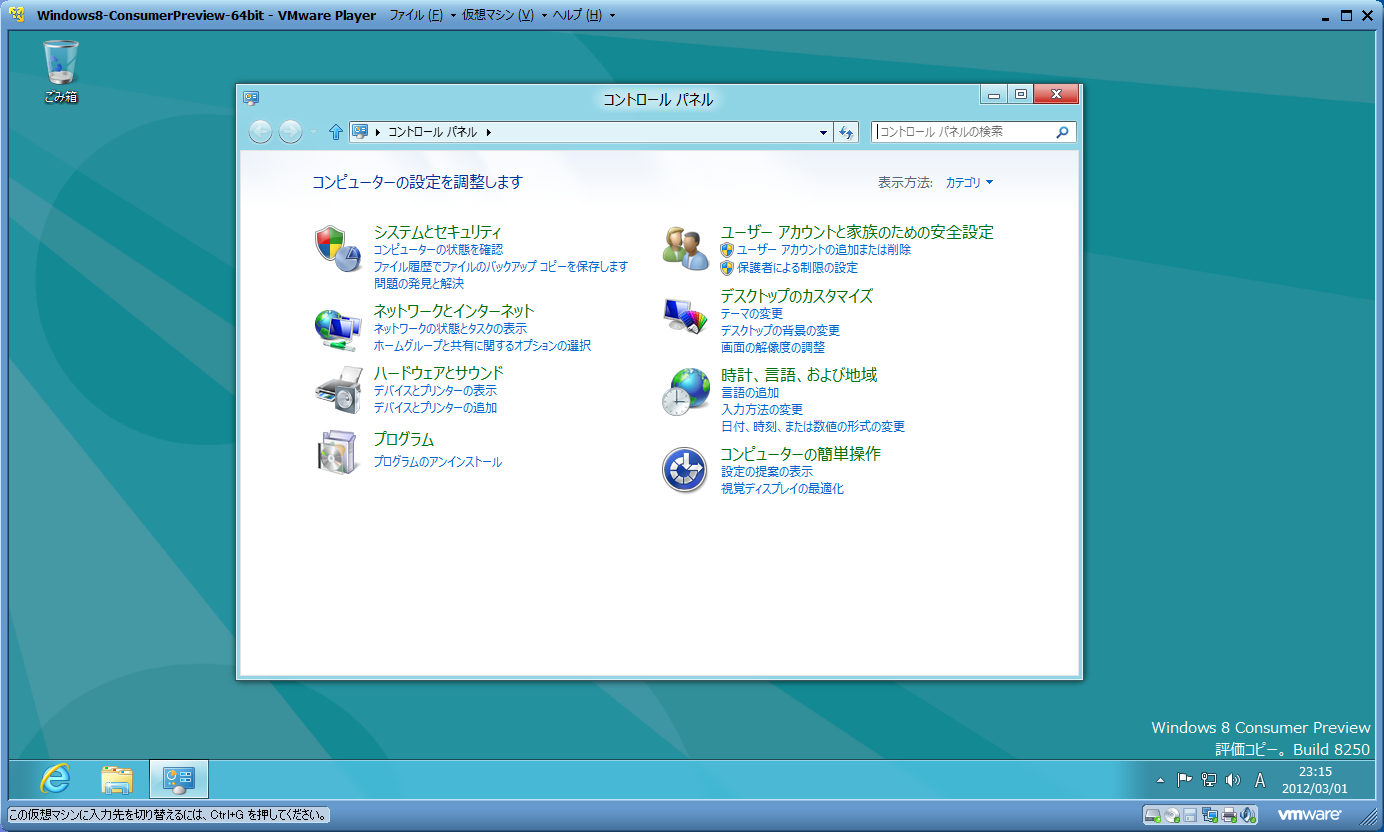Open ファイル履歴でファイルのバックアップ link
This screenshot has width=1384, height=832.
tap(500, 267)
